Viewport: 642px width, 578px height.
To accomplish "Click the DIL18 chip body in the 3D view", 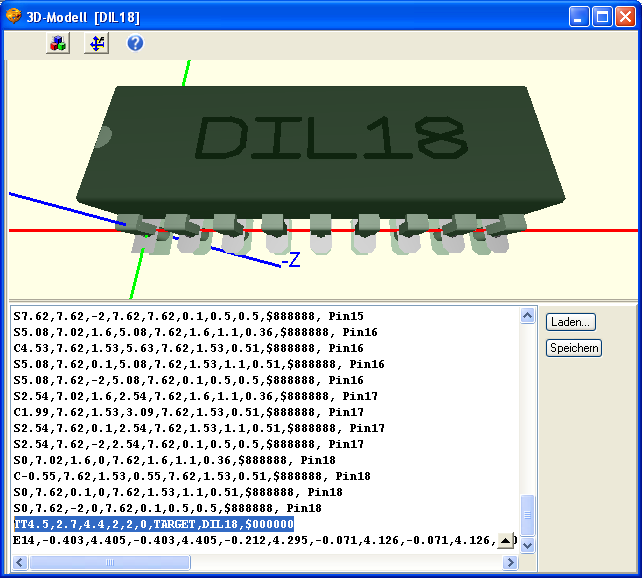I will (321, 151).
